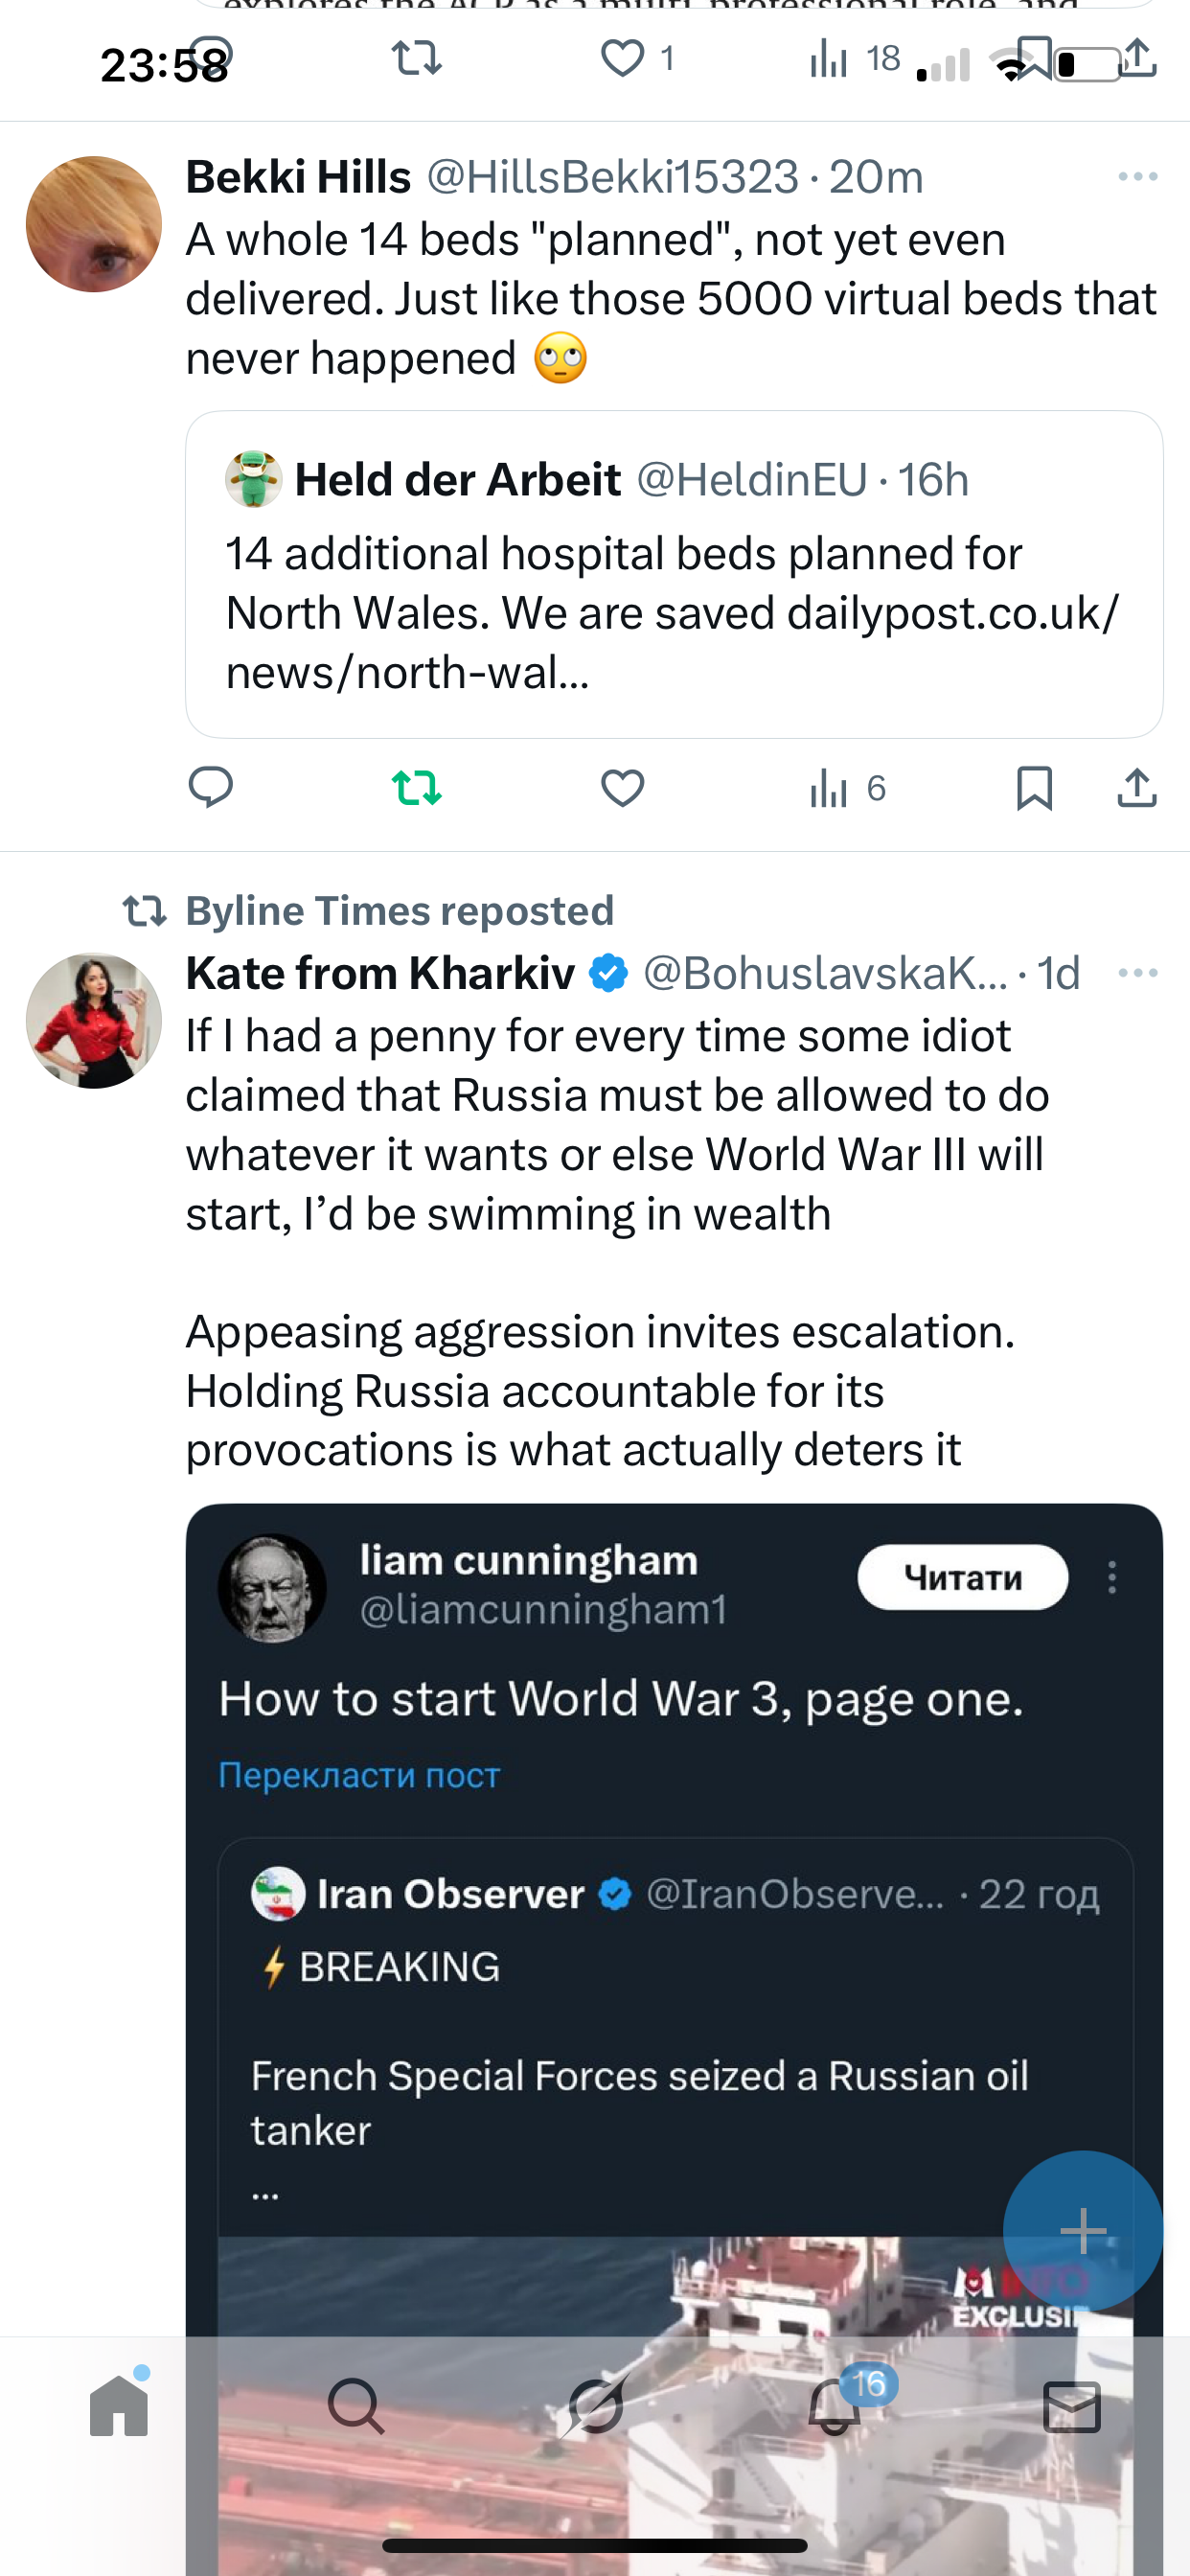
Task: Undo repost on Bekki Hills' tweet
Action: coord(416,788)
